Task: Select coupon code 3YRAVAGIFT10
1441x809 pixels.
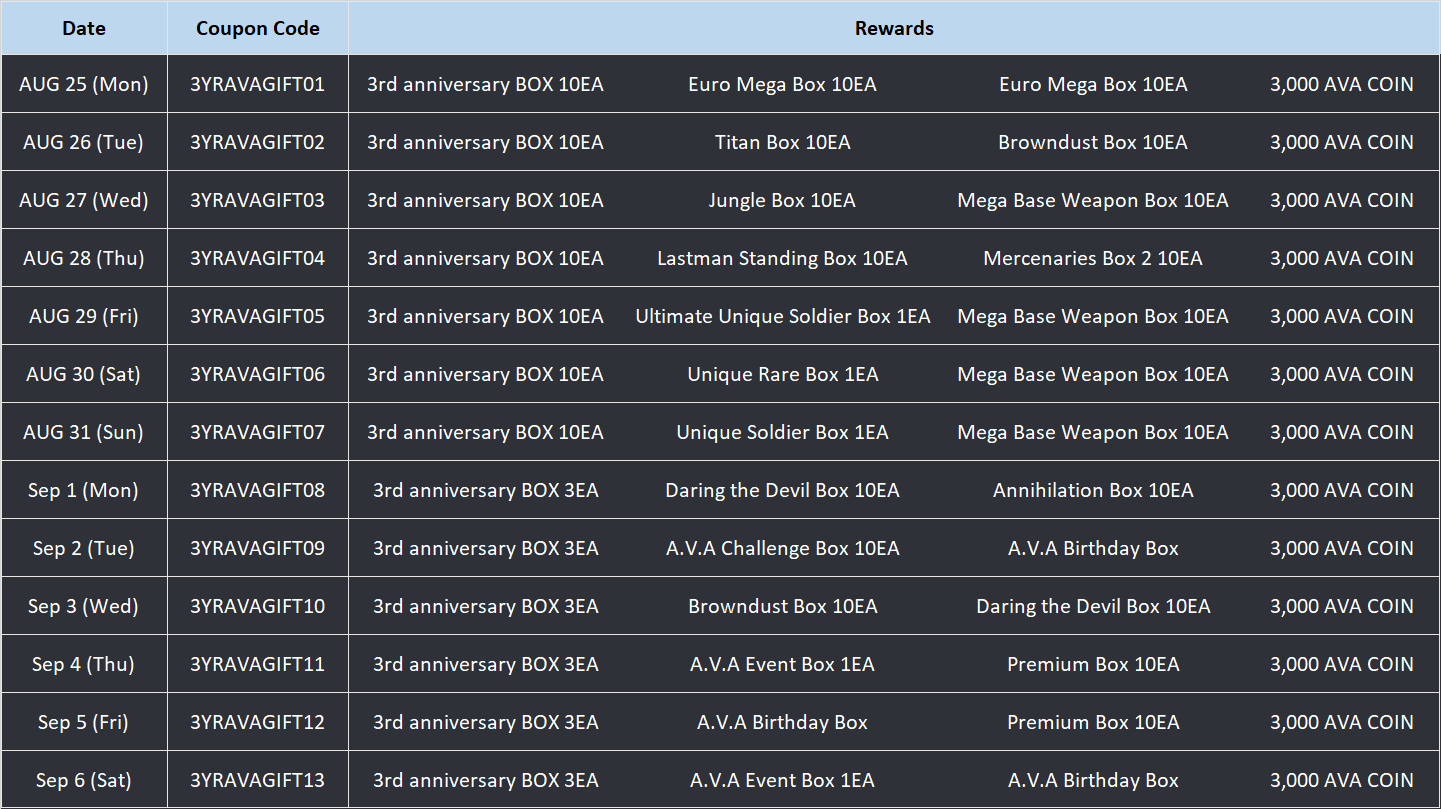Action: [x=258, y=606]
